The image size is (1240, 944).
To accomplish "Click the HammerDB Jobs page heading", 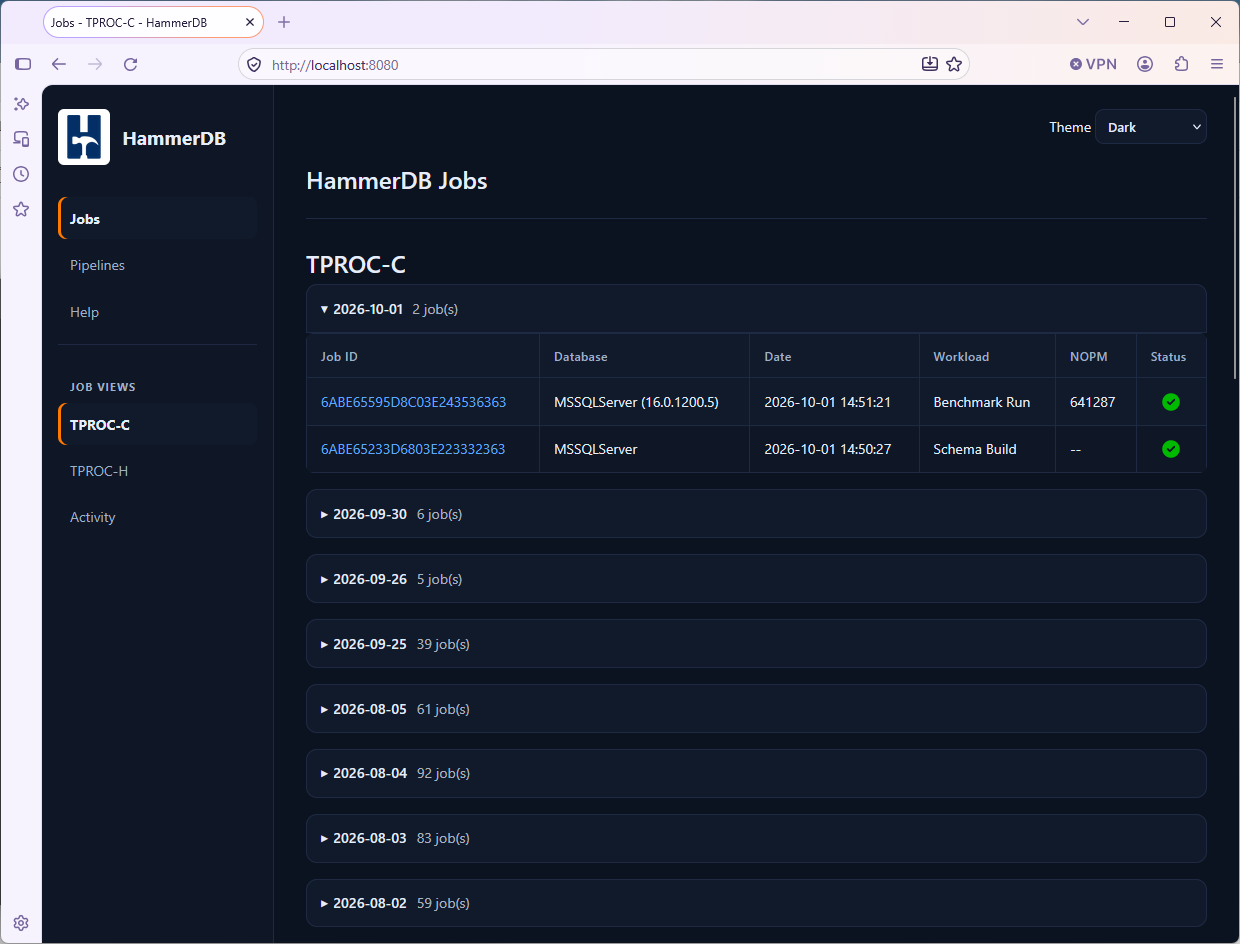I will pyautogui.click(x=397, y=181).
